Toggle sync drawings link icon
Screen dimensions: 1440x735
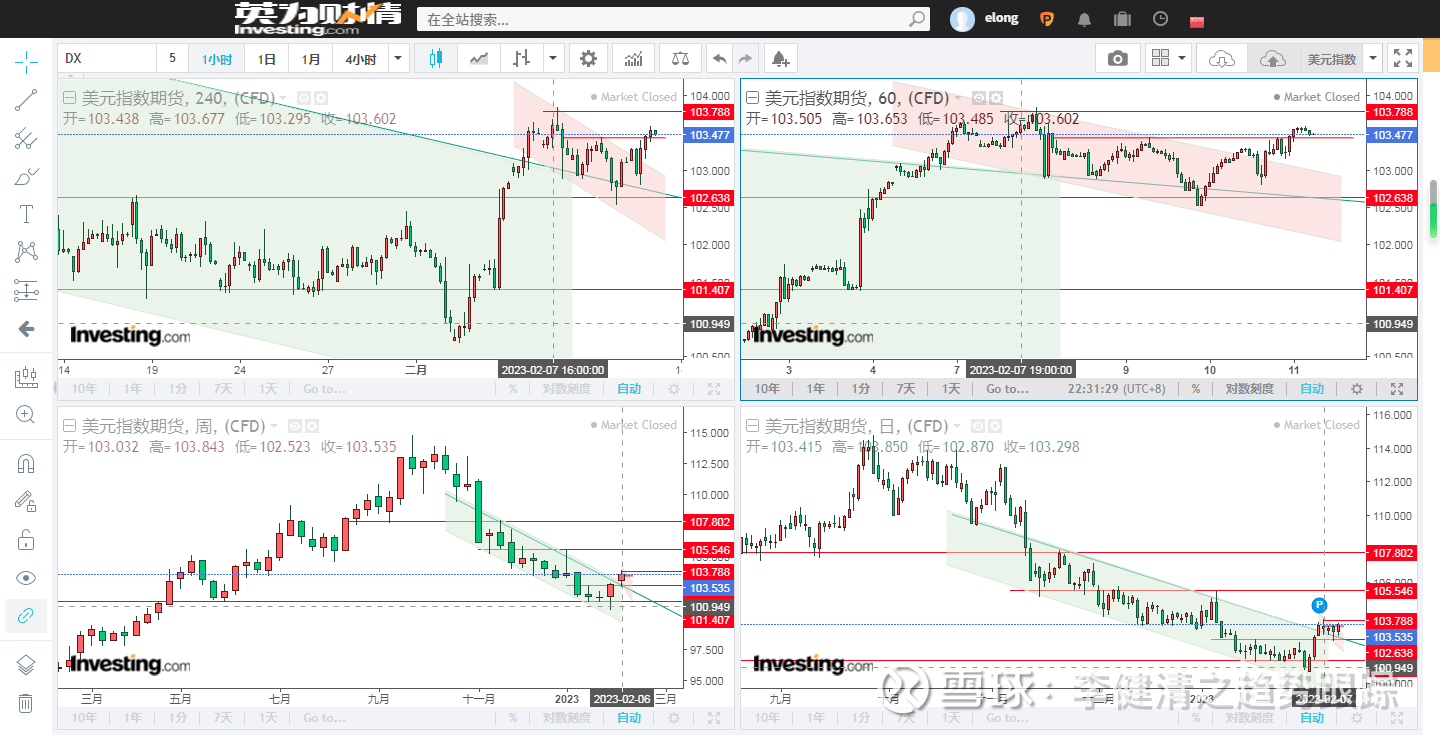point(26,616)
